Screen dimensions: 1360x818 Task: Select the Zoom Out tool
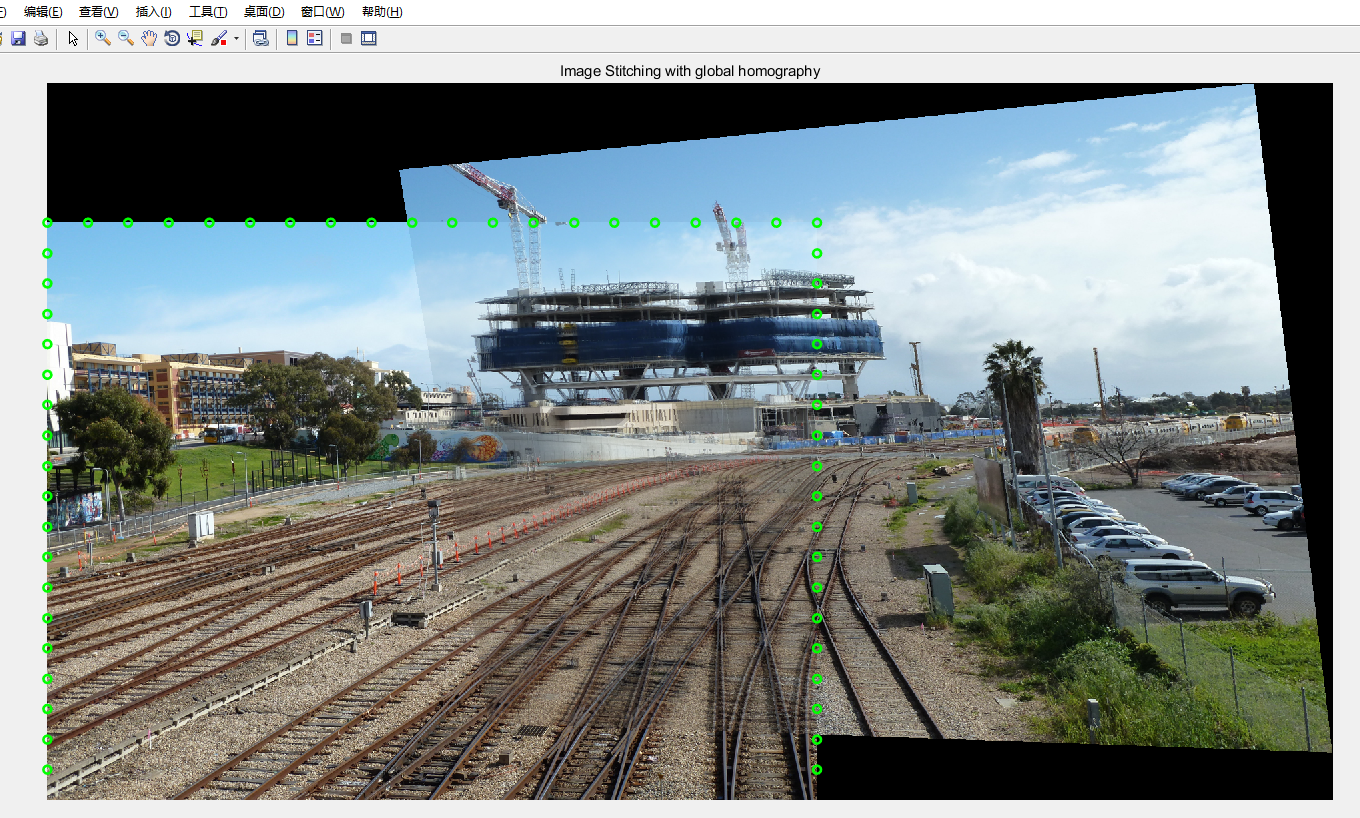(x=124, y=38)
